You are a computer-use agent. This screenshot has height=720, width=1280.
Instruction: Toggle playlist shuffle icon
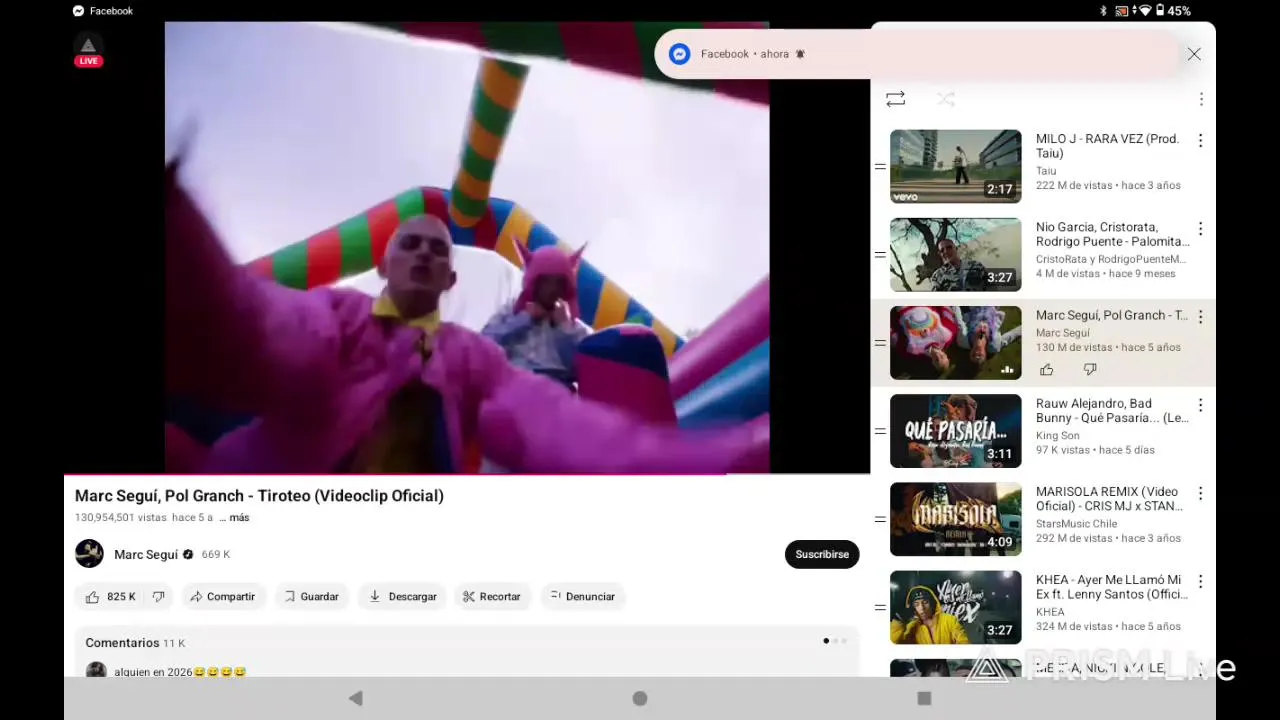click(946, 99)
